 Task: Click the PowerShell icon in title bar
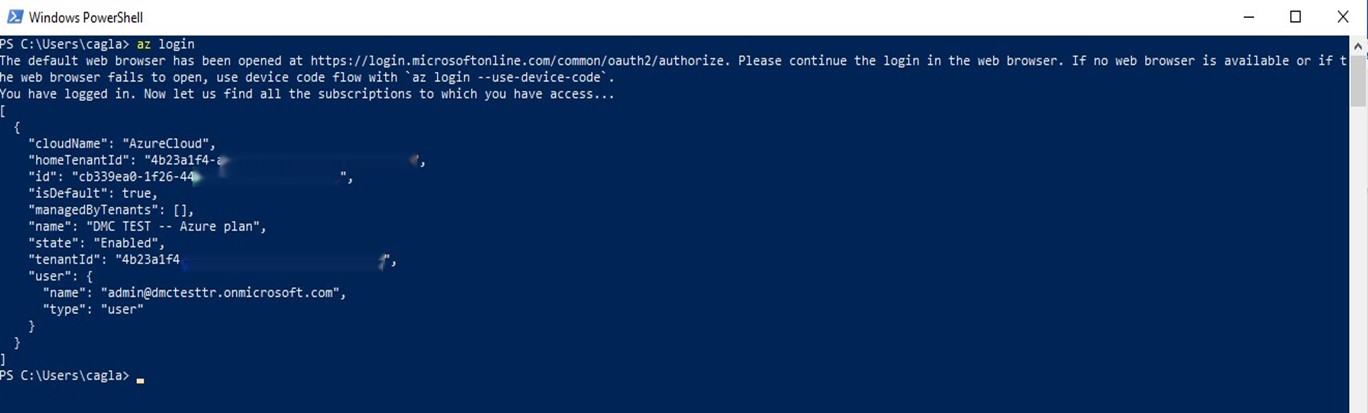click(15, 17)
